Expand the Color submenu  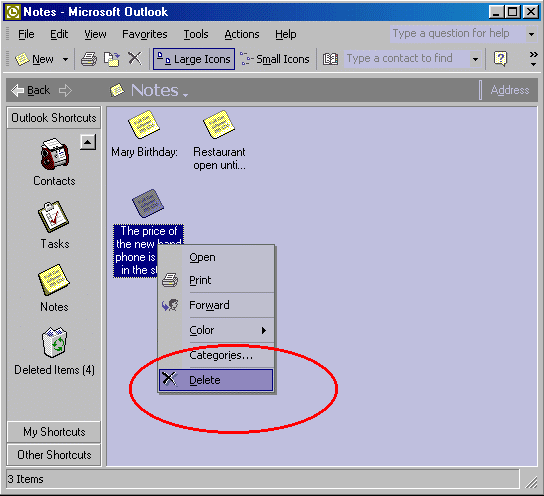tap(216, 330)
